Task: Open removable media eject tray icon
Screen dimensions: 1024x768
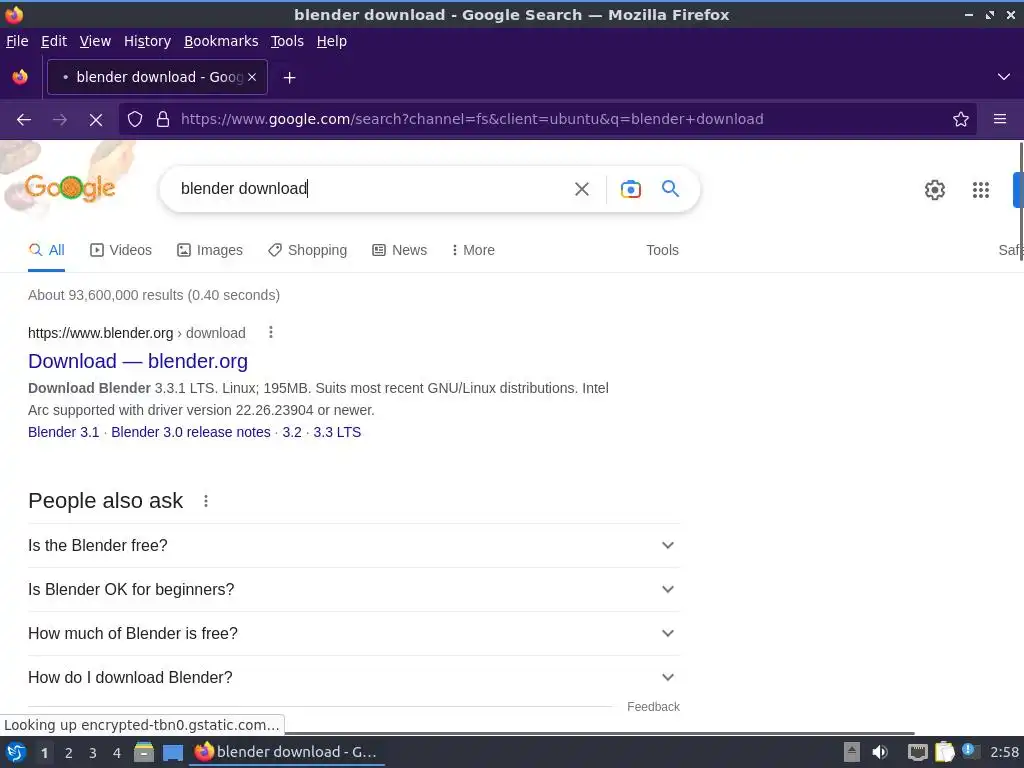Action: coord(852,752)
